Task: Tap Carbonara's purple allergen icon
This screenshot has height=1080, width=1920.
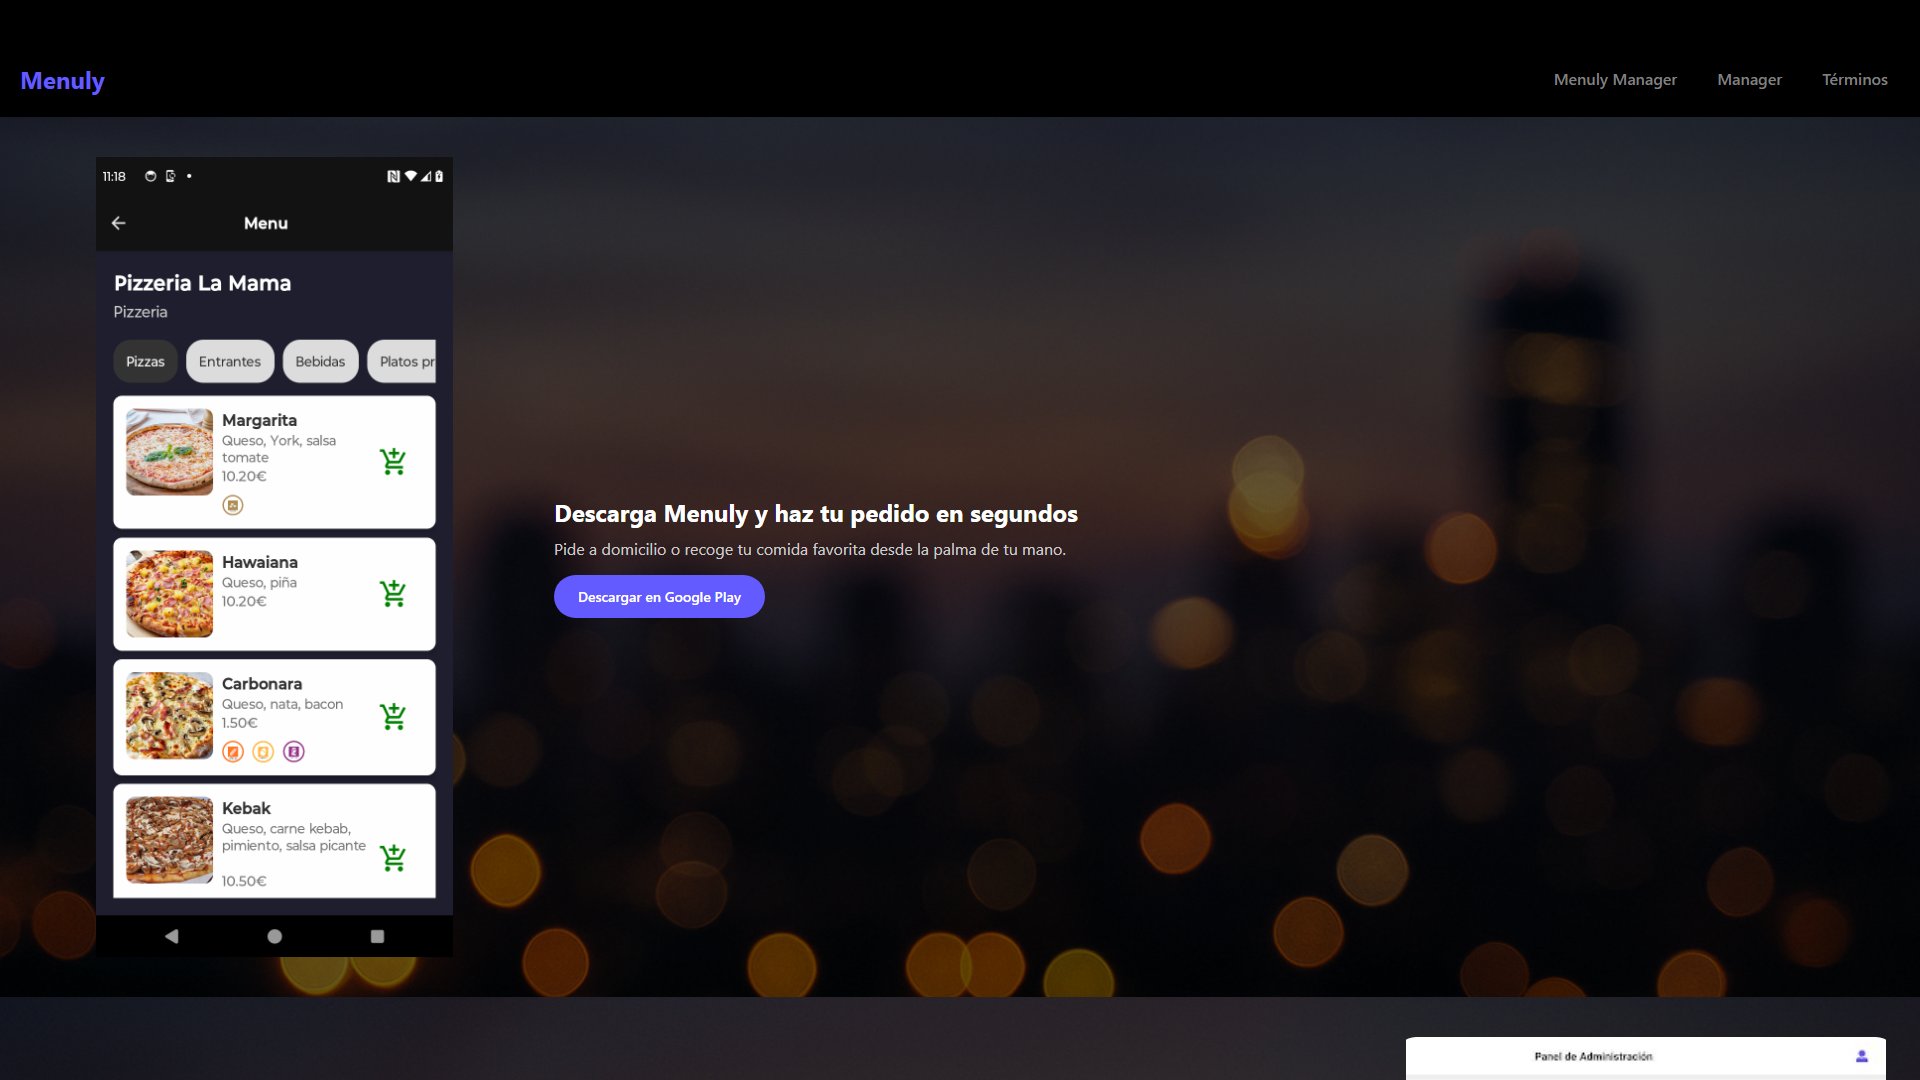Action: 294,751
